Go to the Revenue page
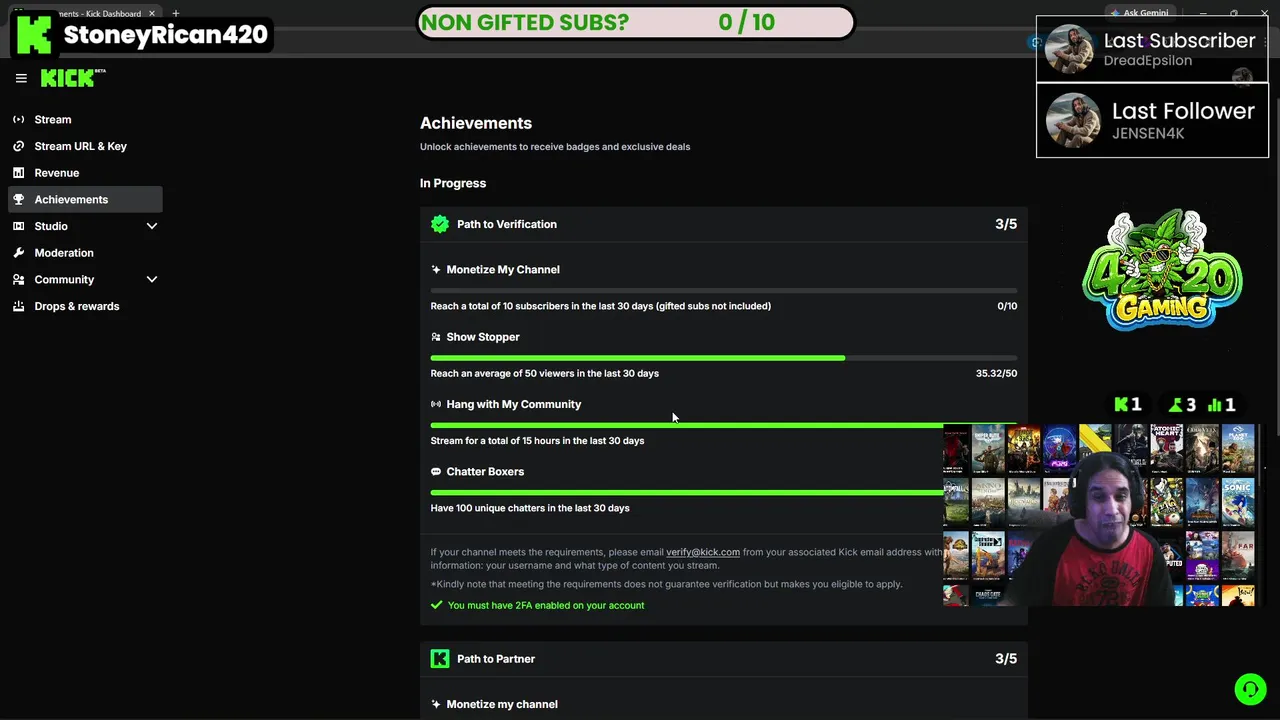This screenshot has height=720, width=1280. pyautogui.click(x=85, y=173)
